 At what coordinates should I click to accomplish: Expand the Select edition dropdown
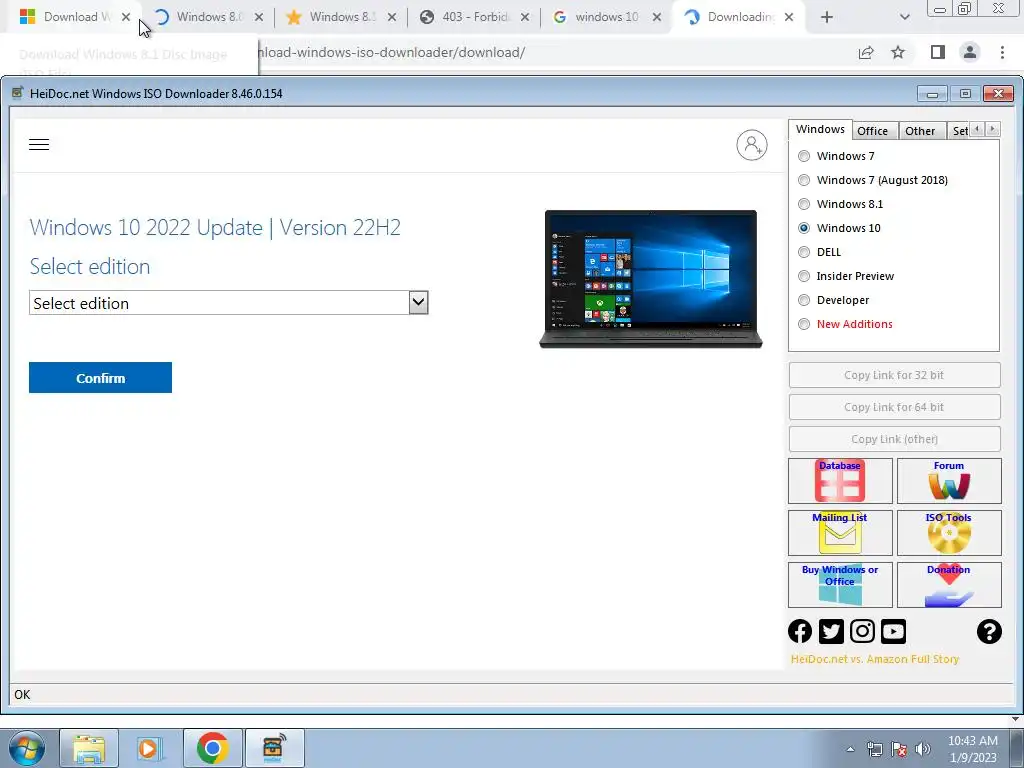[419, 302]
